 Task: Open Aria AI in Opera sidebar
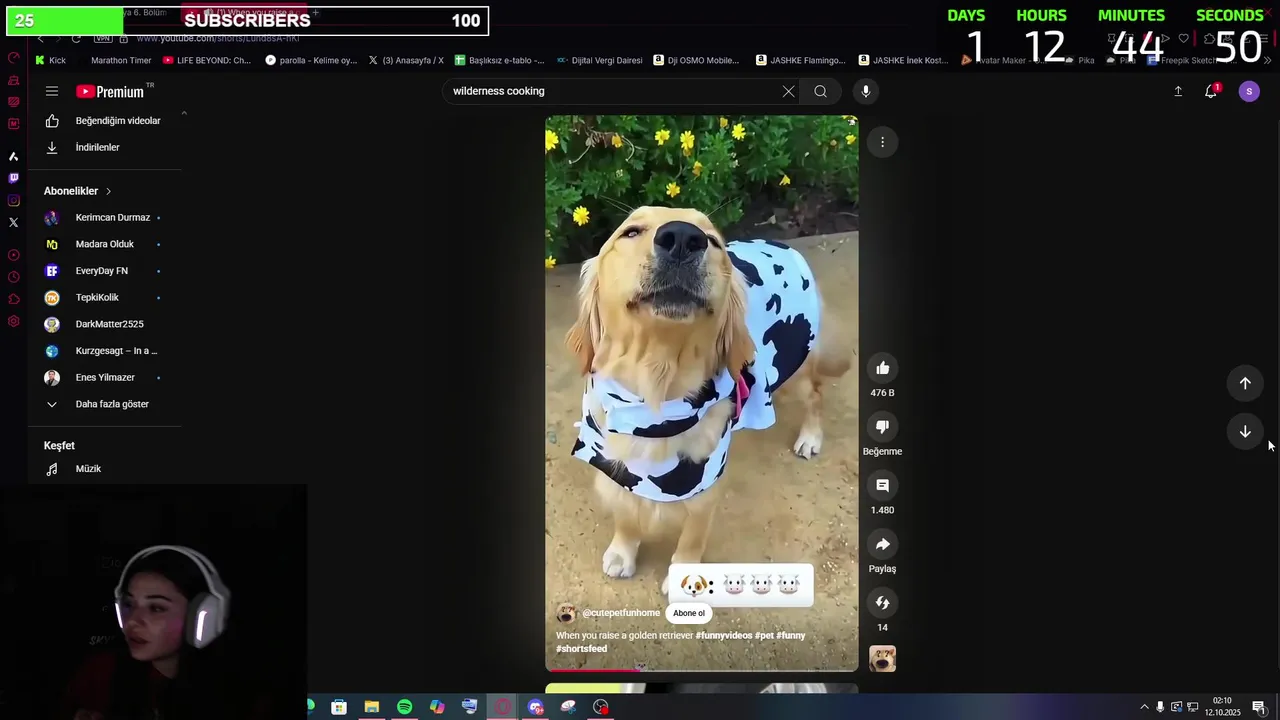(13, 156)
